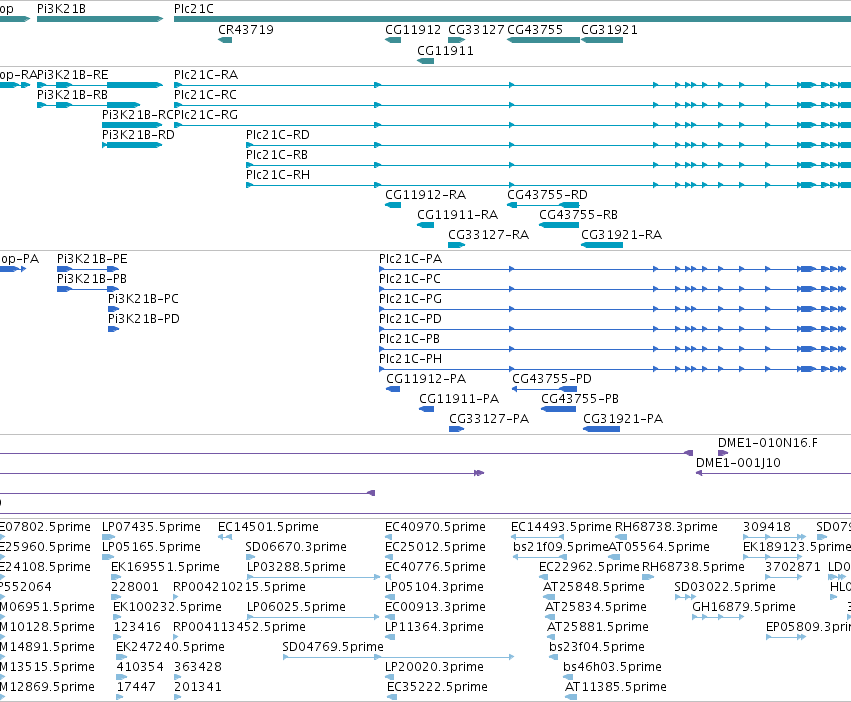The width and height of the screenshot is (851, 702).
Task: Click the Pi3K21B-PE protein label
Action: (x=92, y=258)
